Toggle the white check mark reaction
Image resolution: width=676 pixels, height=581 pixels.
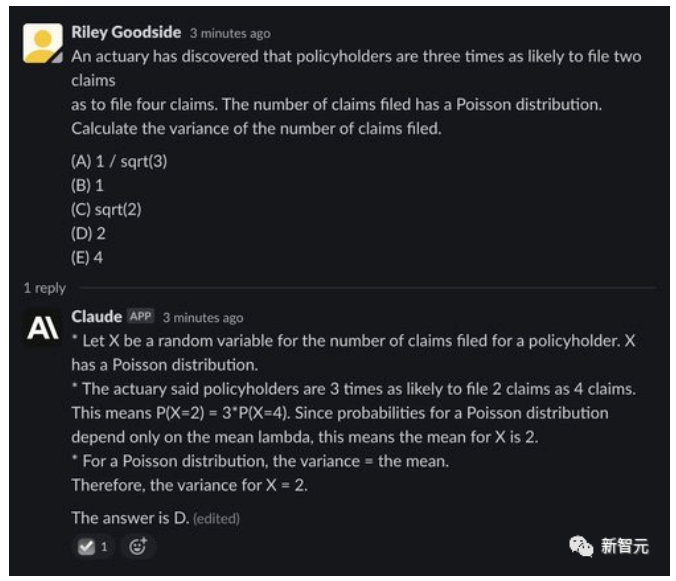pos(94,546)
